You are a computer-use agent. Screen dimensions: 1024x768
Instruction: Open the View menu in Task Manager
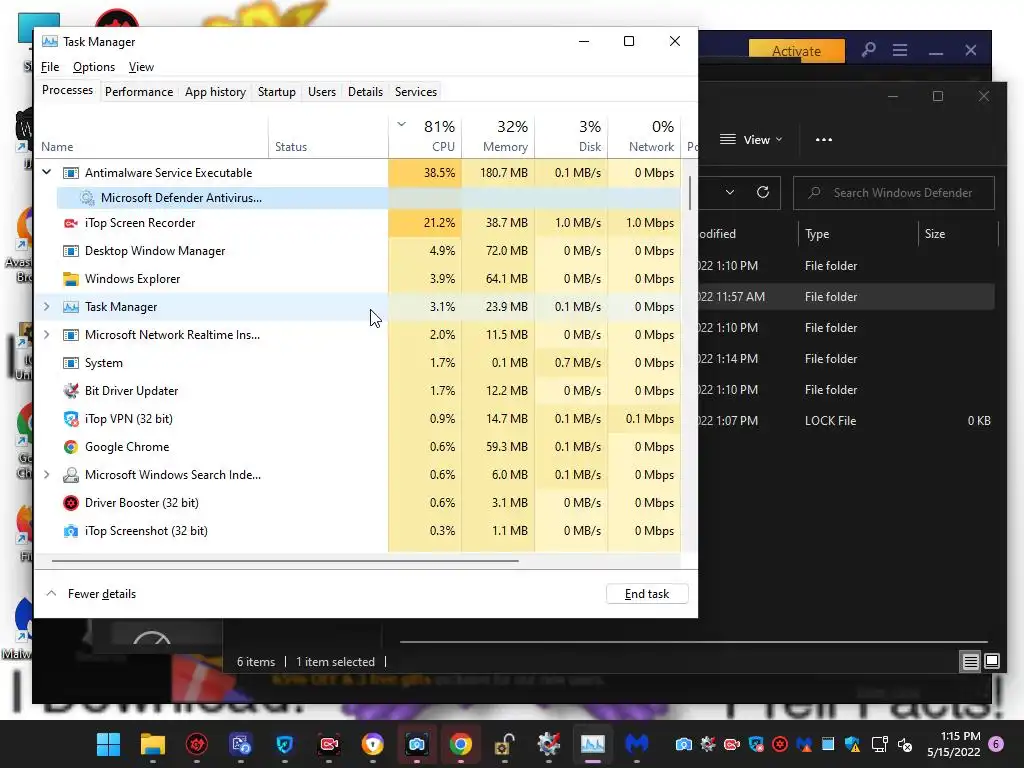[141, 67]
